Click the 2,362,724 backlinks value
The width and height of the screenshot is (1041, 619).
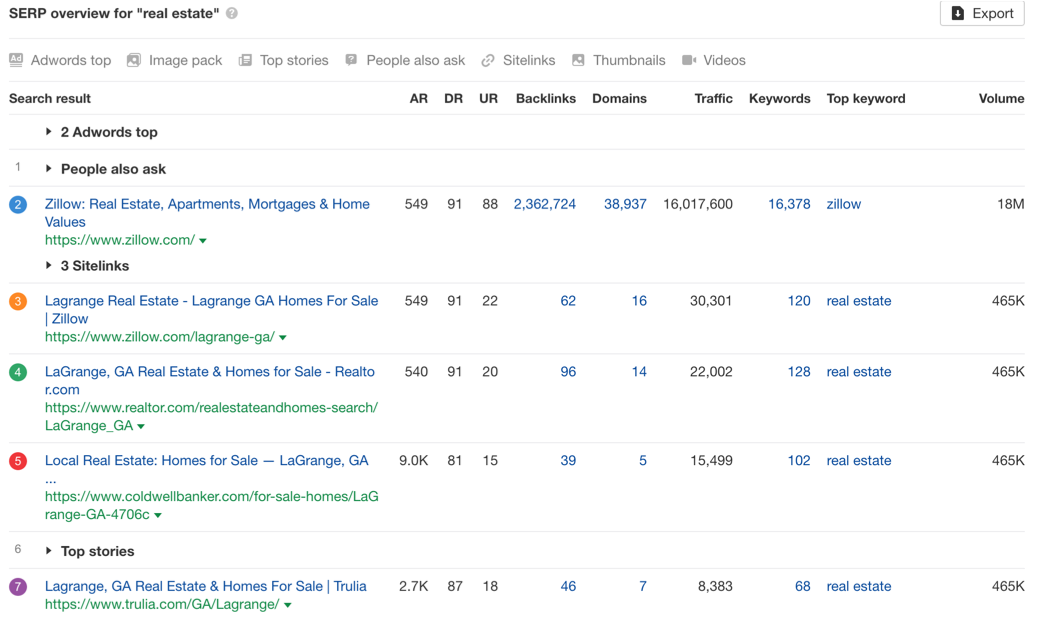tap(544, 205)
